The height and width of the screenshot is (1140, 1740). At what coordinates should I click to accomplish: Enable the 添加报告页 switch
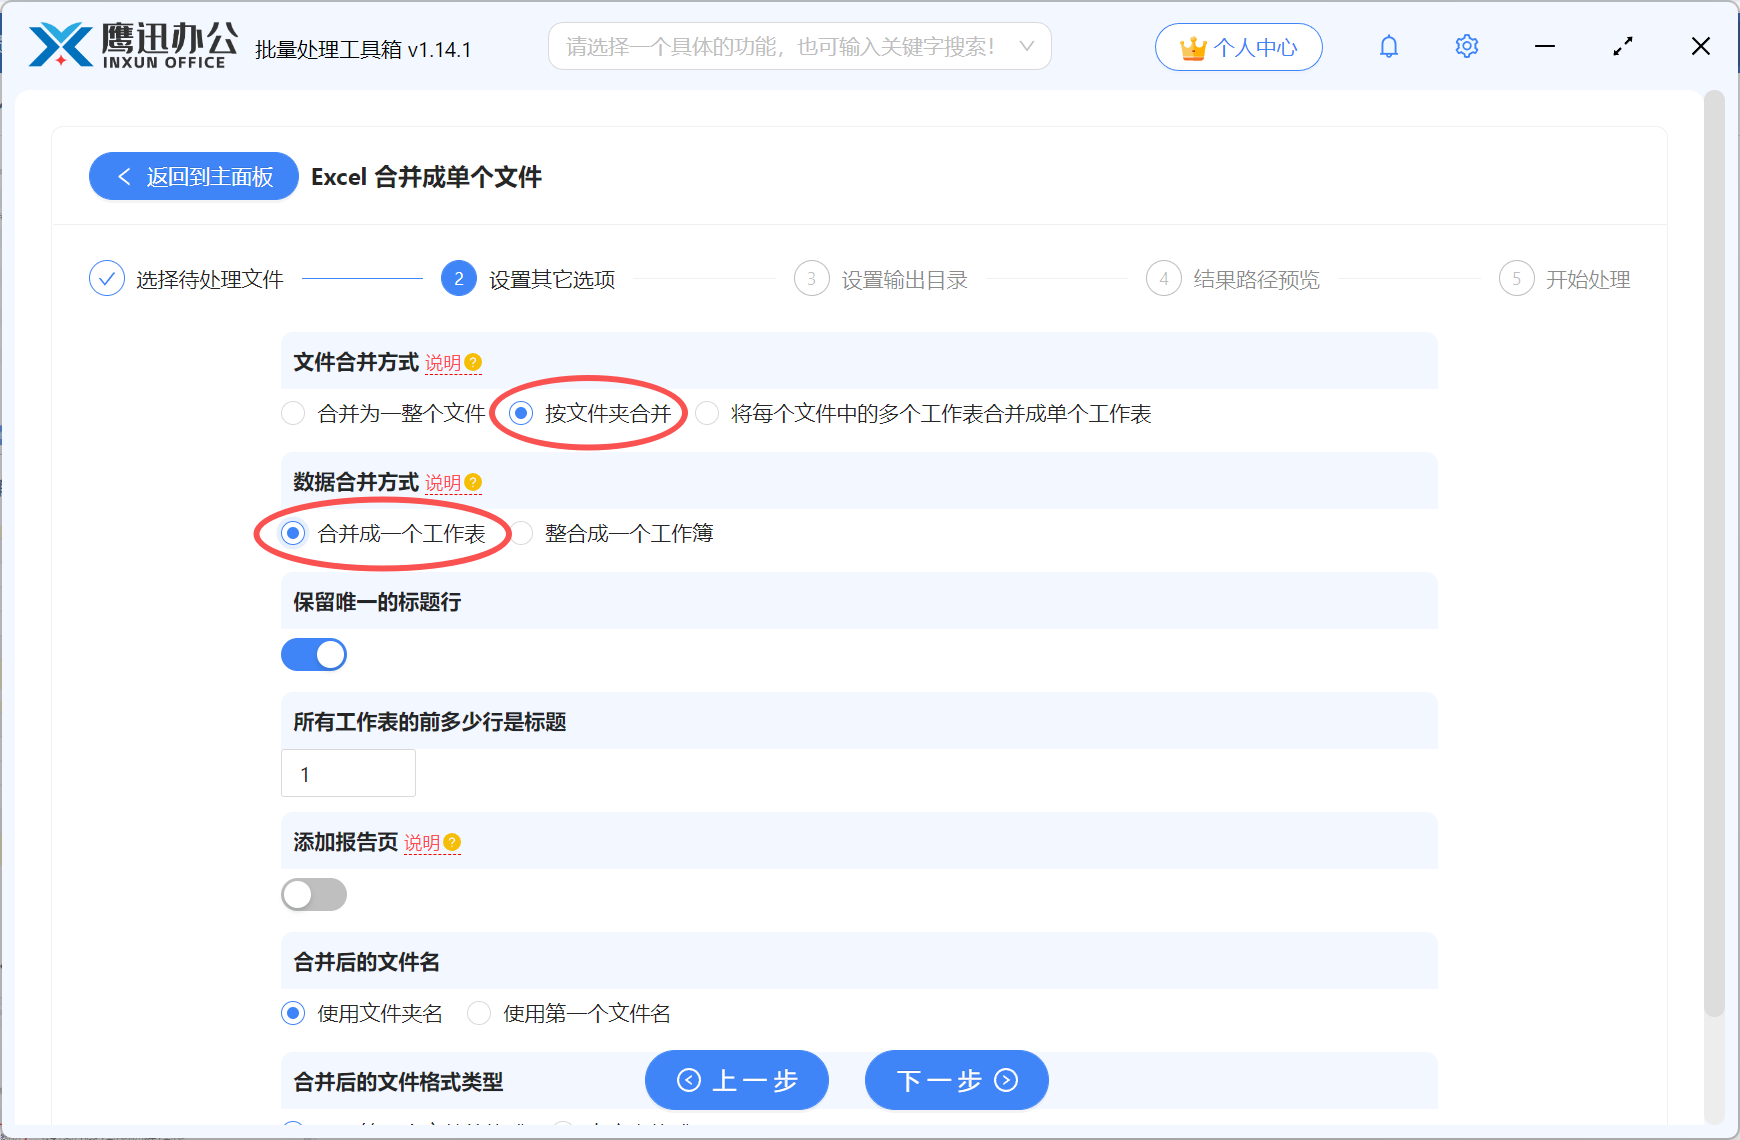(x=313, y=894)
